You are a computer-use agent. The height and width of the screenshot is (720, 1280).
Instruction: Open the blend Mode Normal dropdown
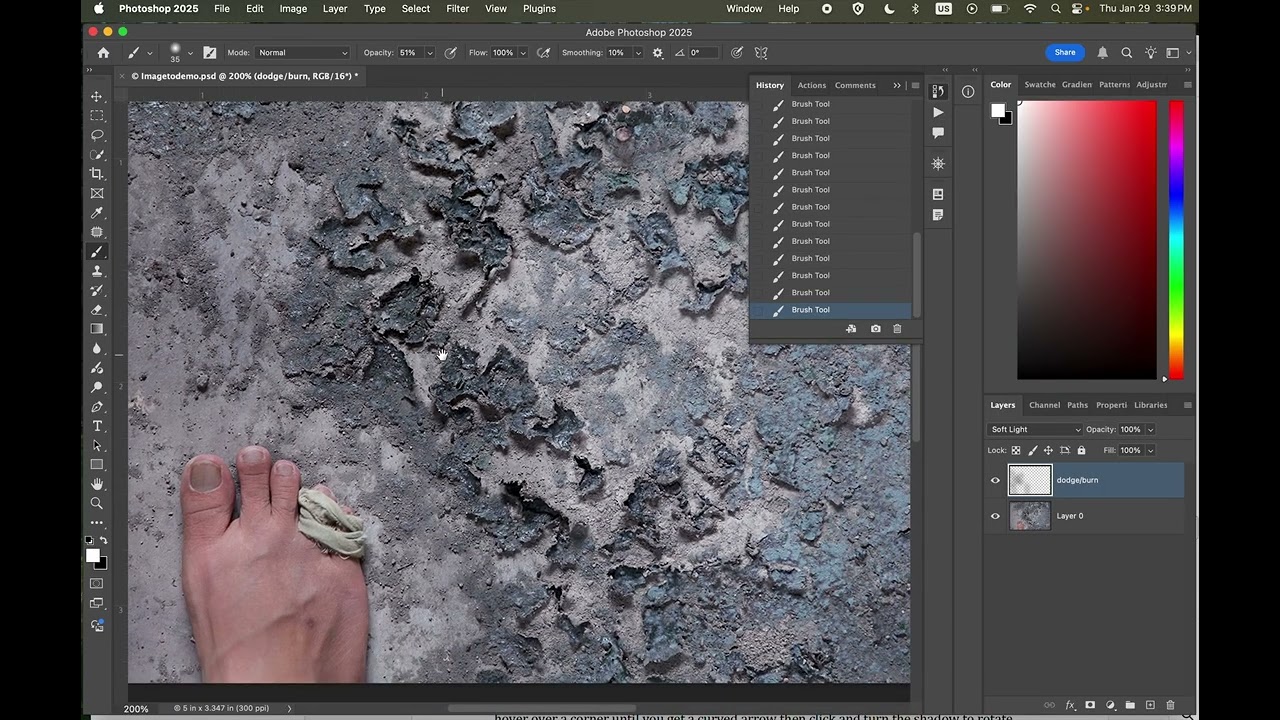(x=302, y=53)
